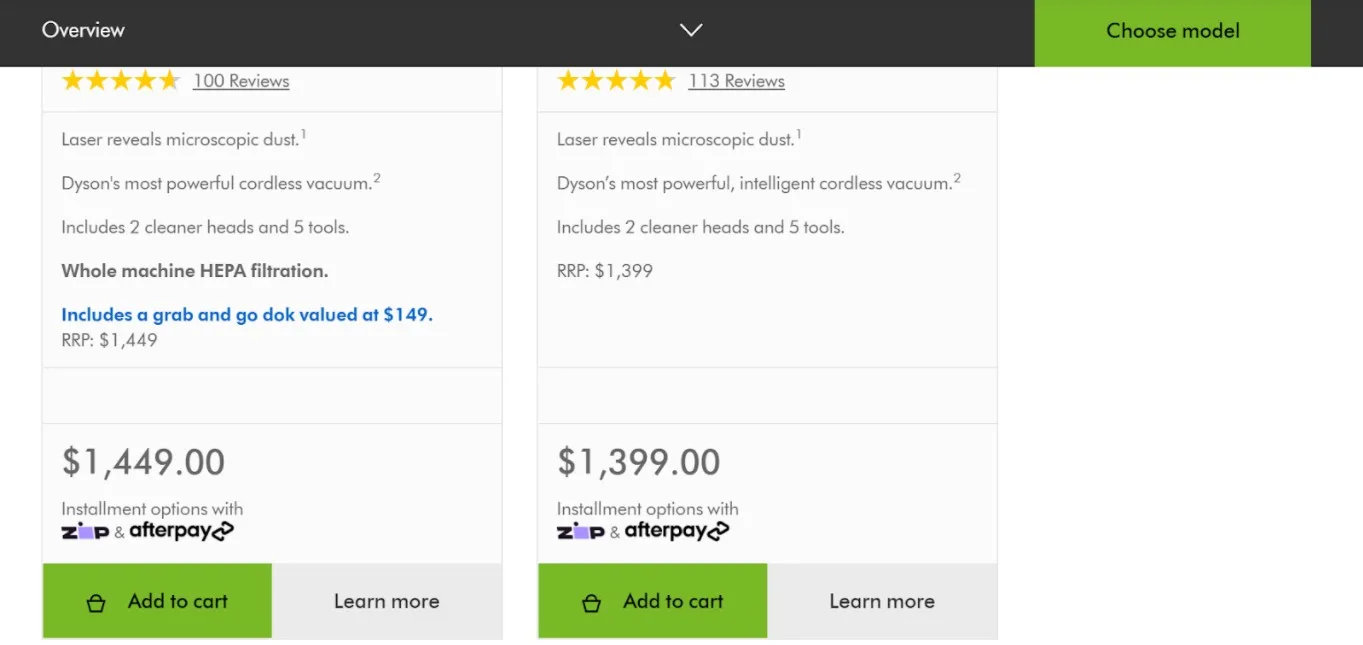The image size is (1363, 645).
Task: Open the 100 Reviews link
Action: (241, 81)
